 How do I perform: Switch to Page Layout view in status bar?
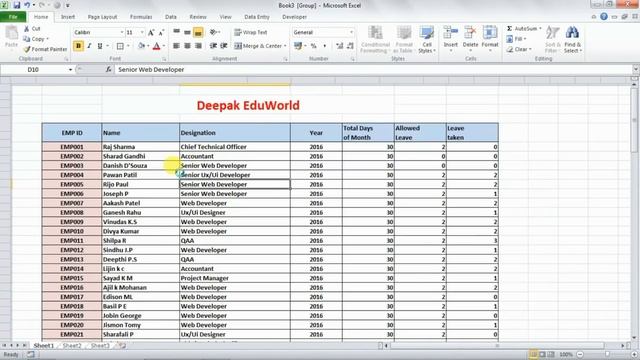(x=542, y=354)
